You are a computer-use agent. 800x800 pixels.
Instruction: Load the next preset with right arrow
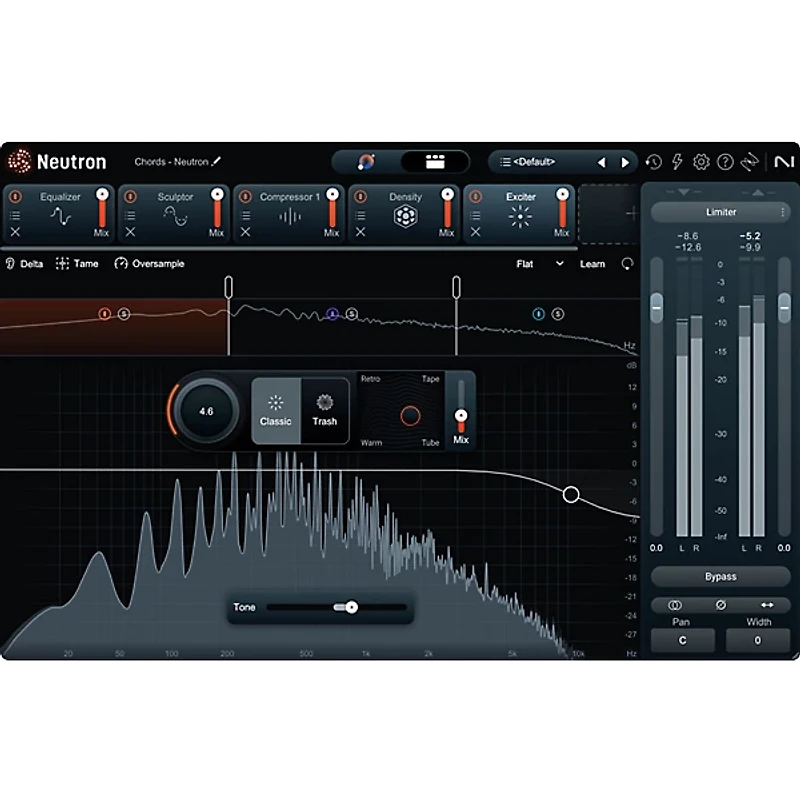[625, 160]
